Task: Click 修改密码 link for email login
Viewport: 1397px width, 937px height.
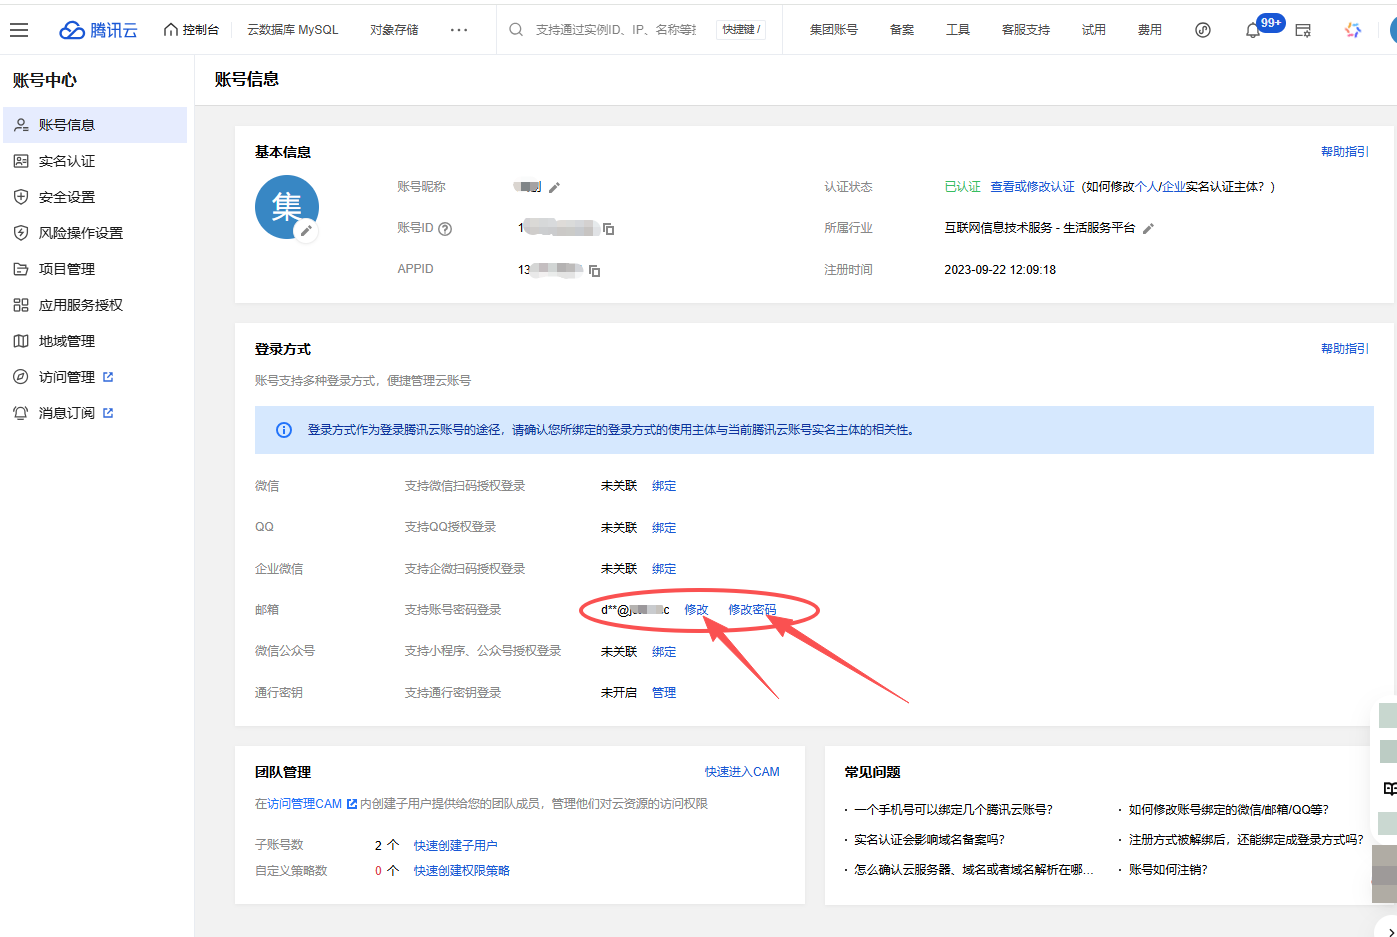Action: tap(751, 610)
